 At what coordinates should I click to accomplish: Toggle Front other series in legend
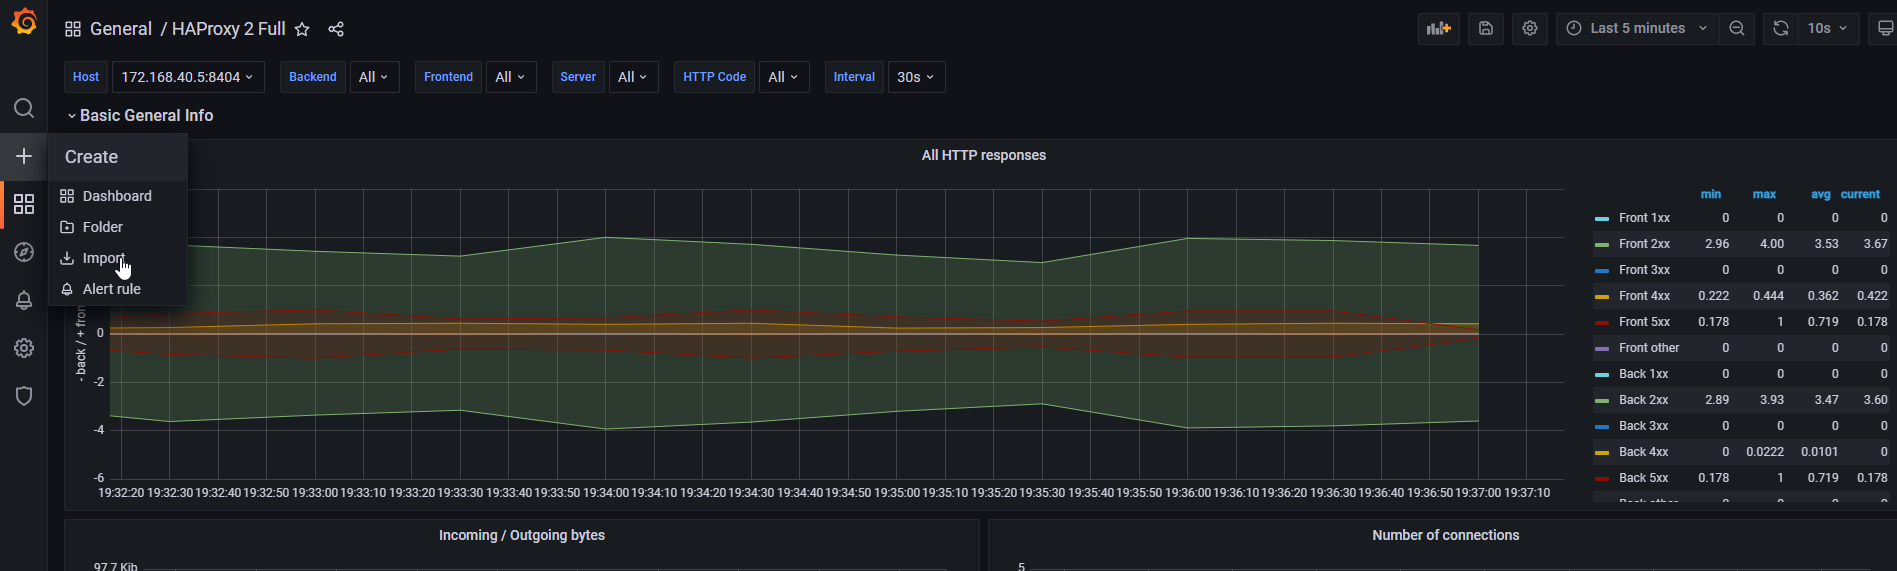[1649, 348]
